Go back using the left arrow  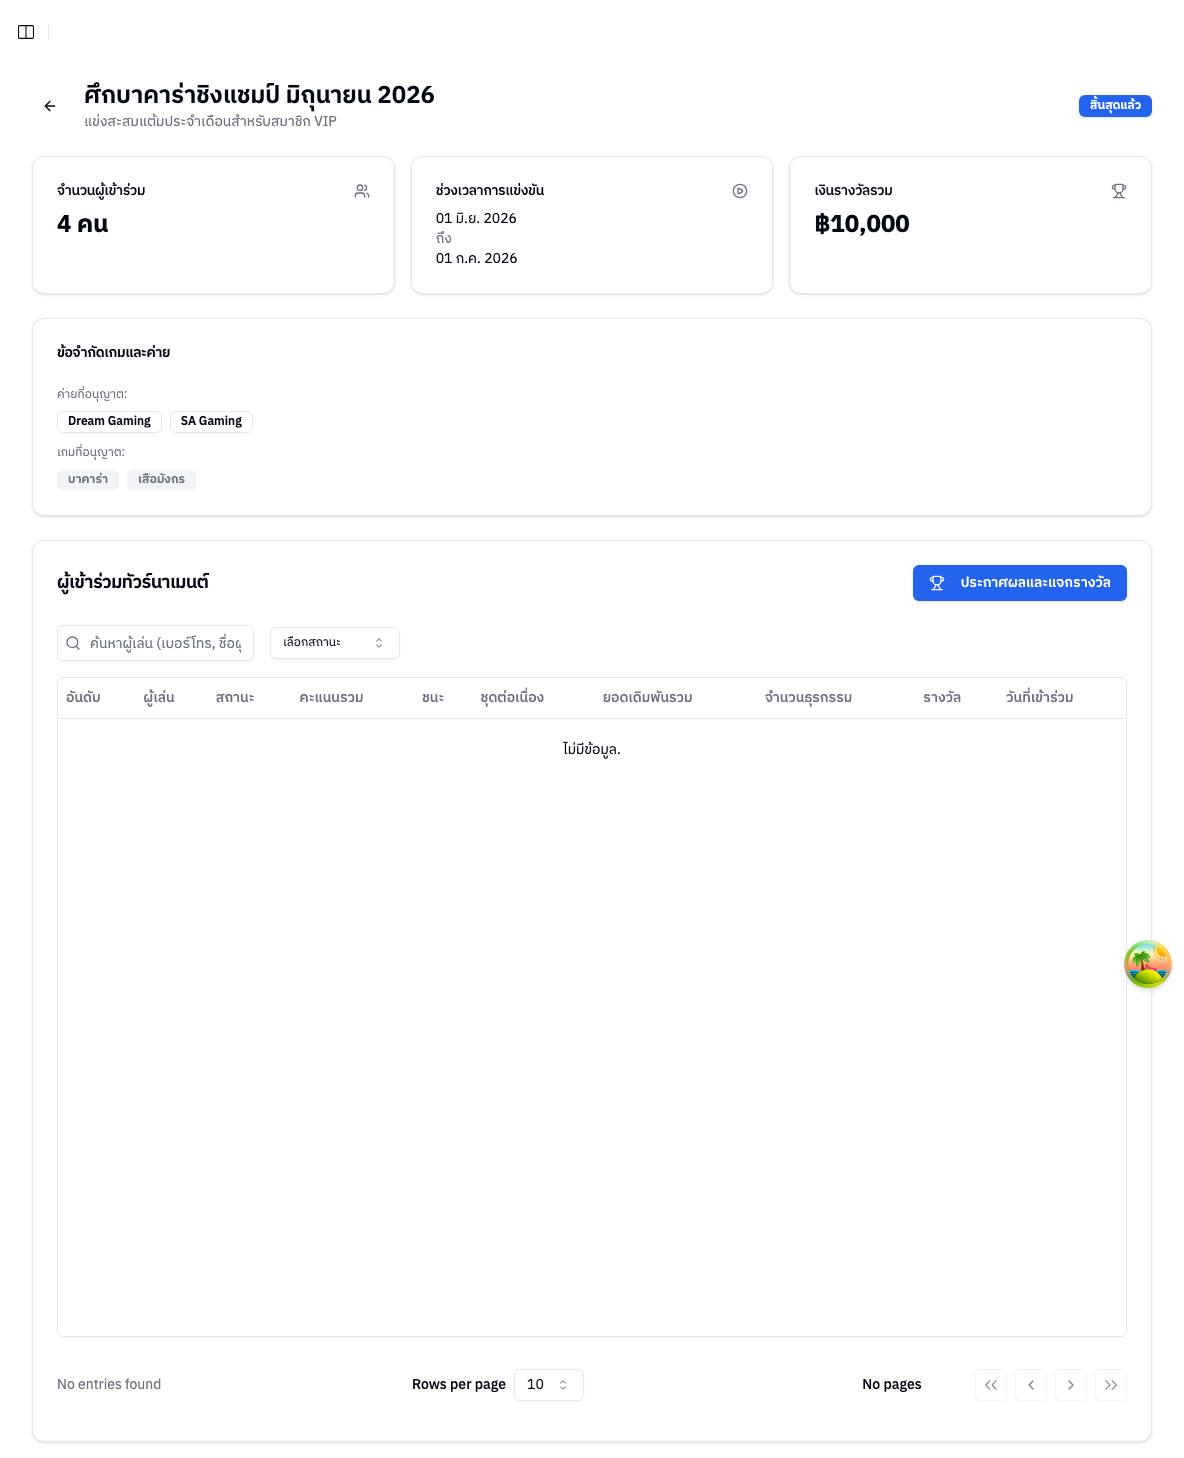point(50,106)
